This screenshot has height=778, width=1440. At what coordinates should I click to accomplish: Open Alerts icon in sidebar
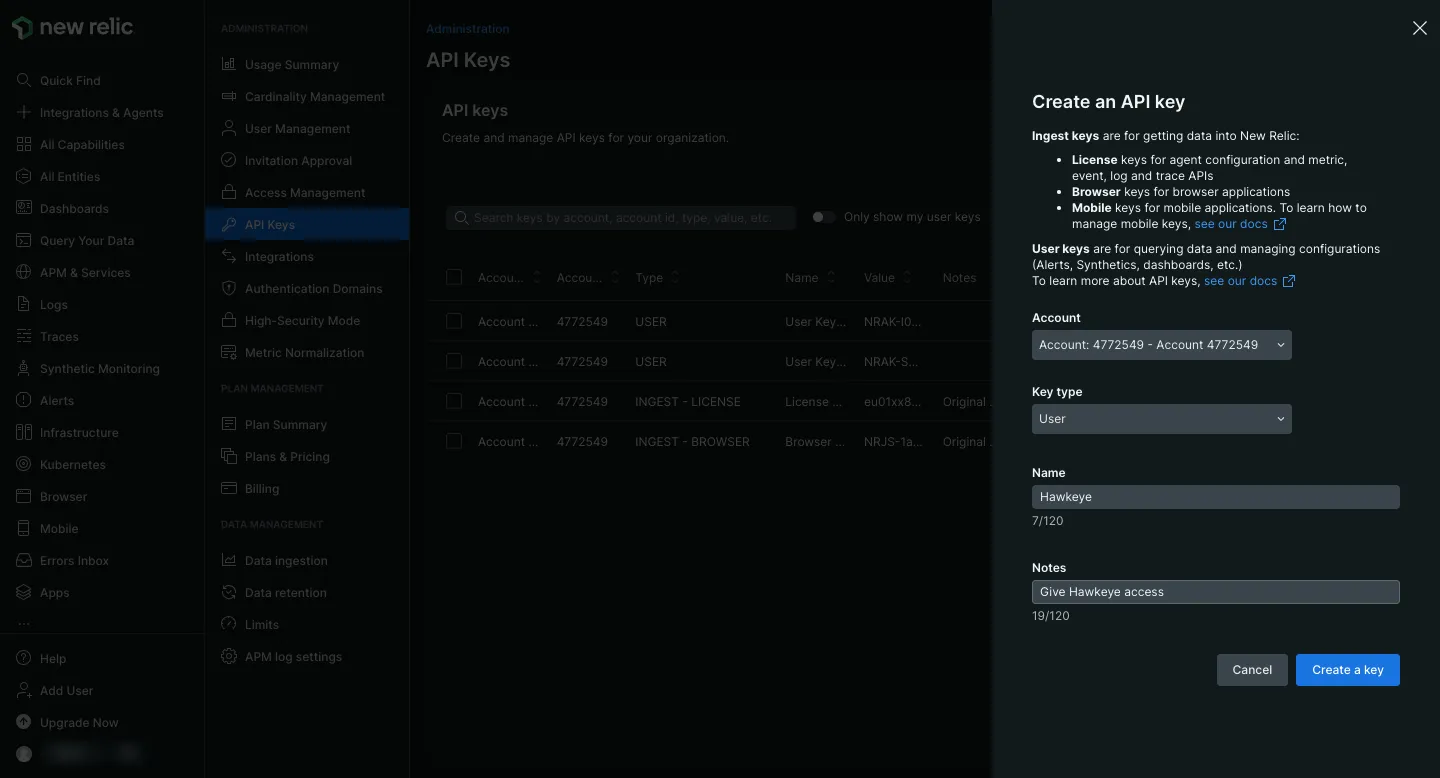24,401
